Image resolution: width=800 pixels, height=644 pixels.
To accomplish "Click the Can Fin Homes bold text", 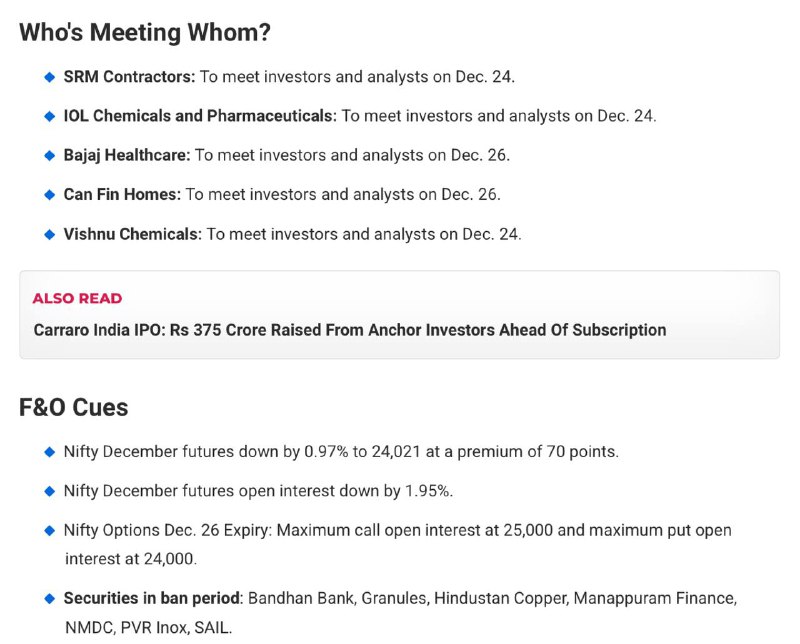I will (122, 195).
